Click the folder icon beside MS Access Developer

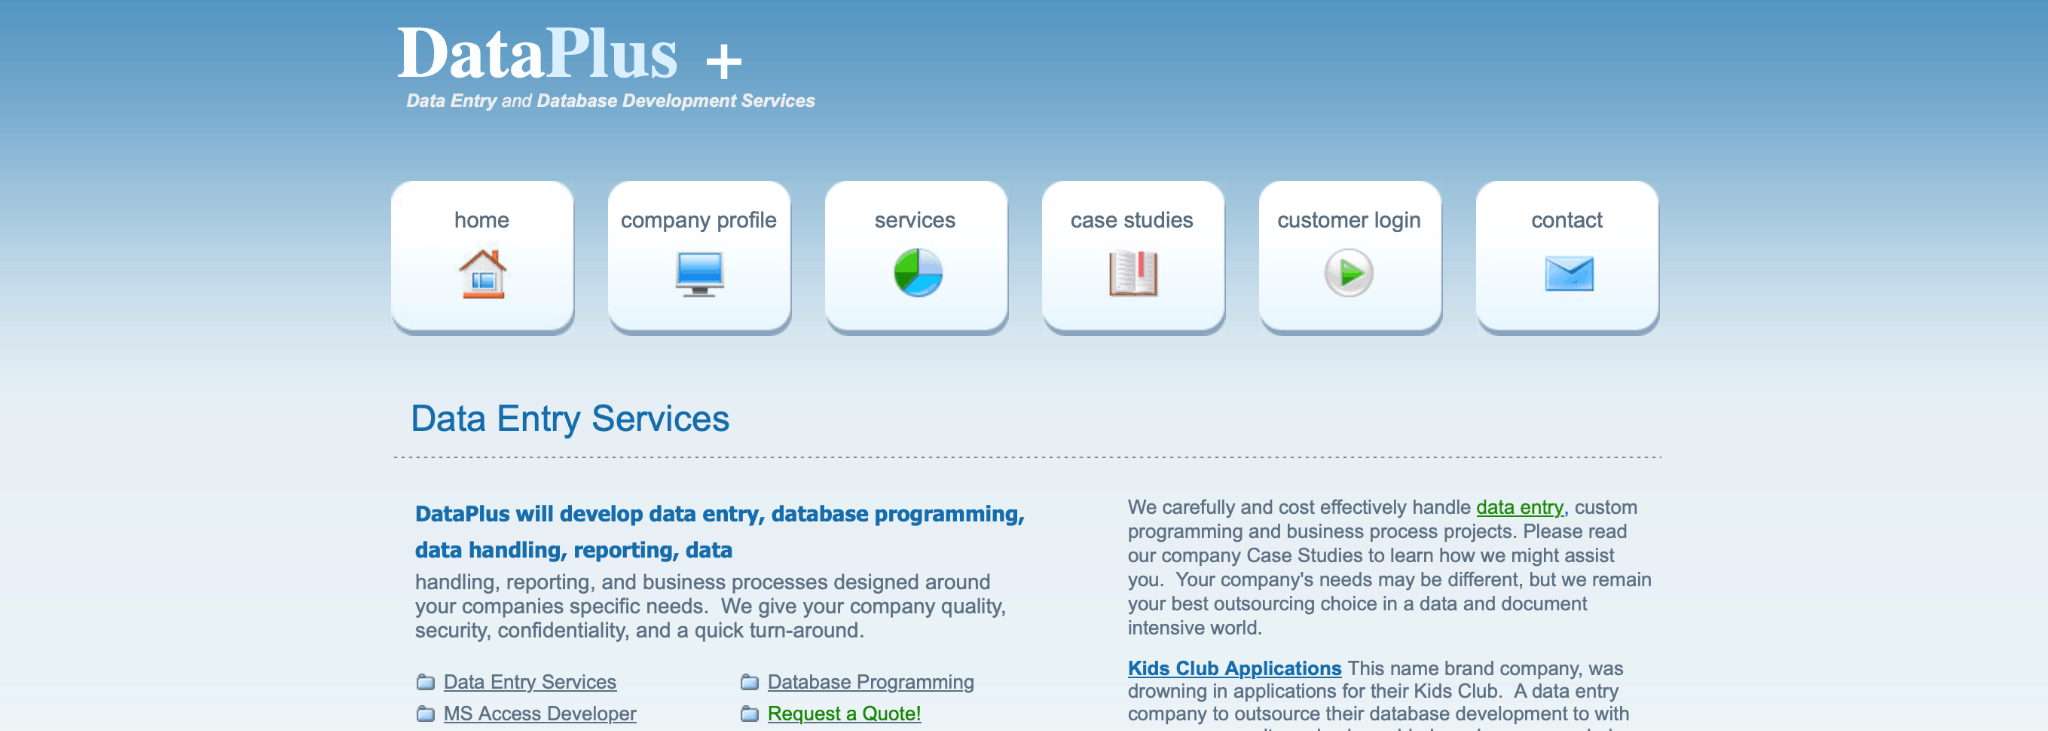coord(426,714)
